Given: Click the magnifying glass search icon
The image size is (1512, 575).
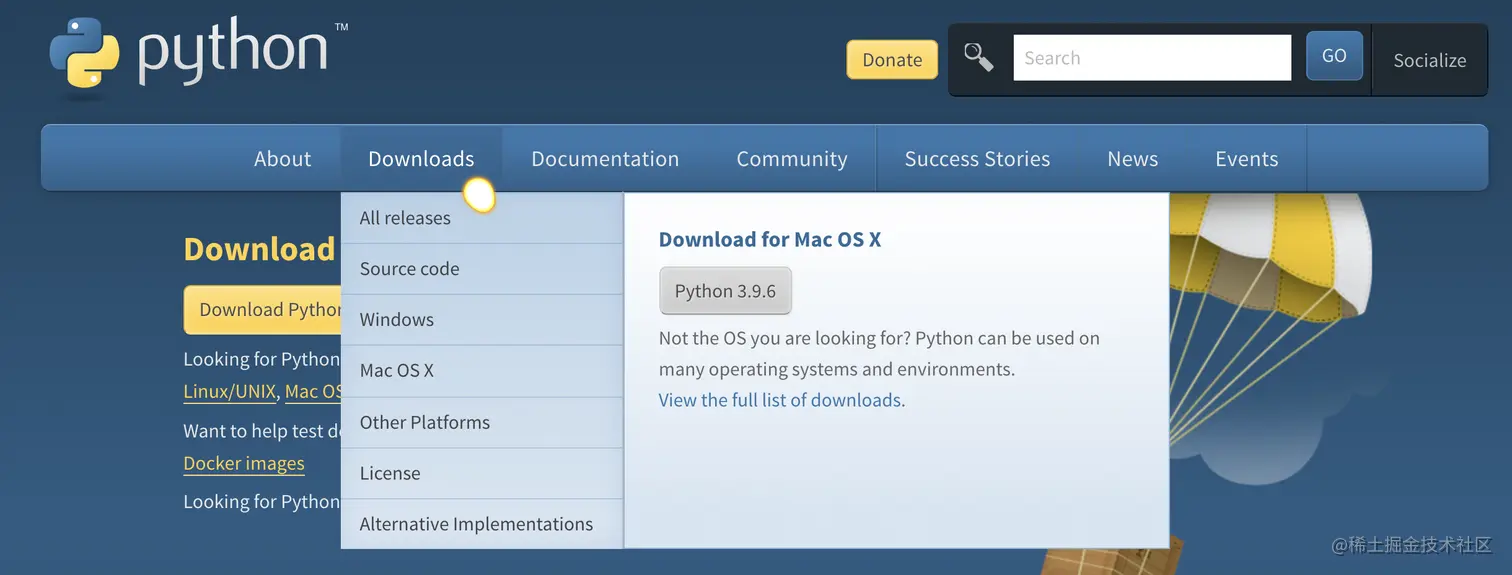Looking at the screenshot, I should pos(978,58).
